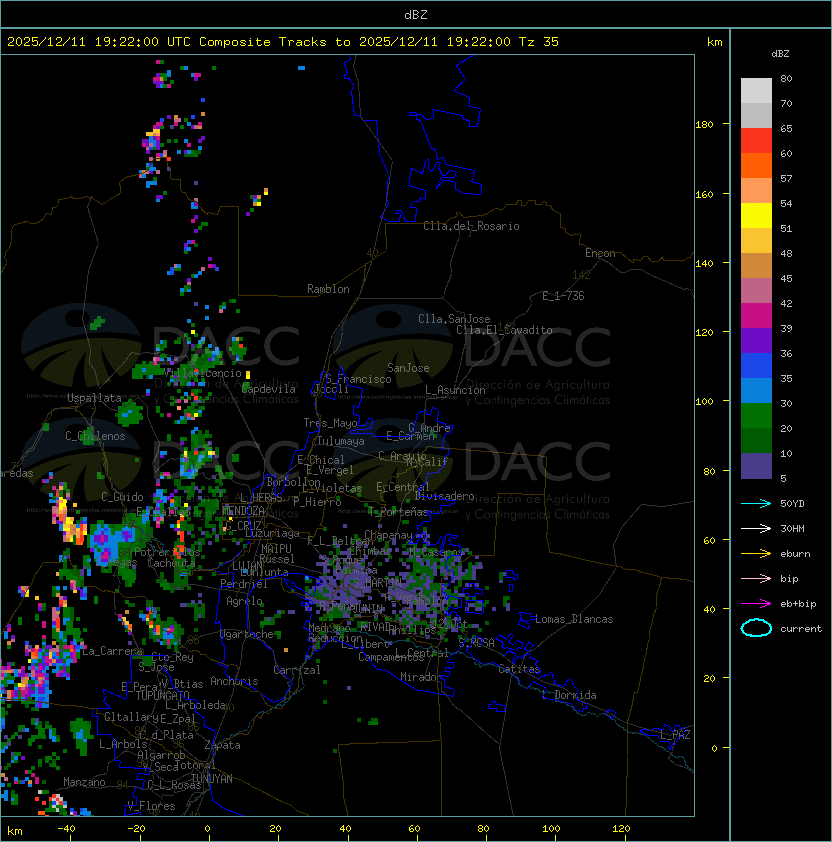
Task: Click the Tres_Mayo place label
Action: point(330,423)
